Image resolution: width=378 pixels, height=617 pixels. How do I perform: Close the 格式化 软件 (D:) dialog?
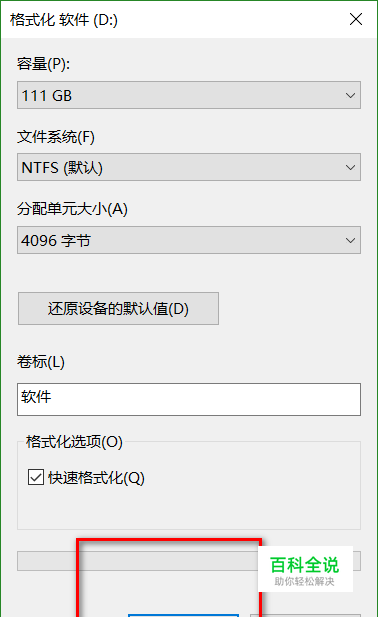[356, 19]
